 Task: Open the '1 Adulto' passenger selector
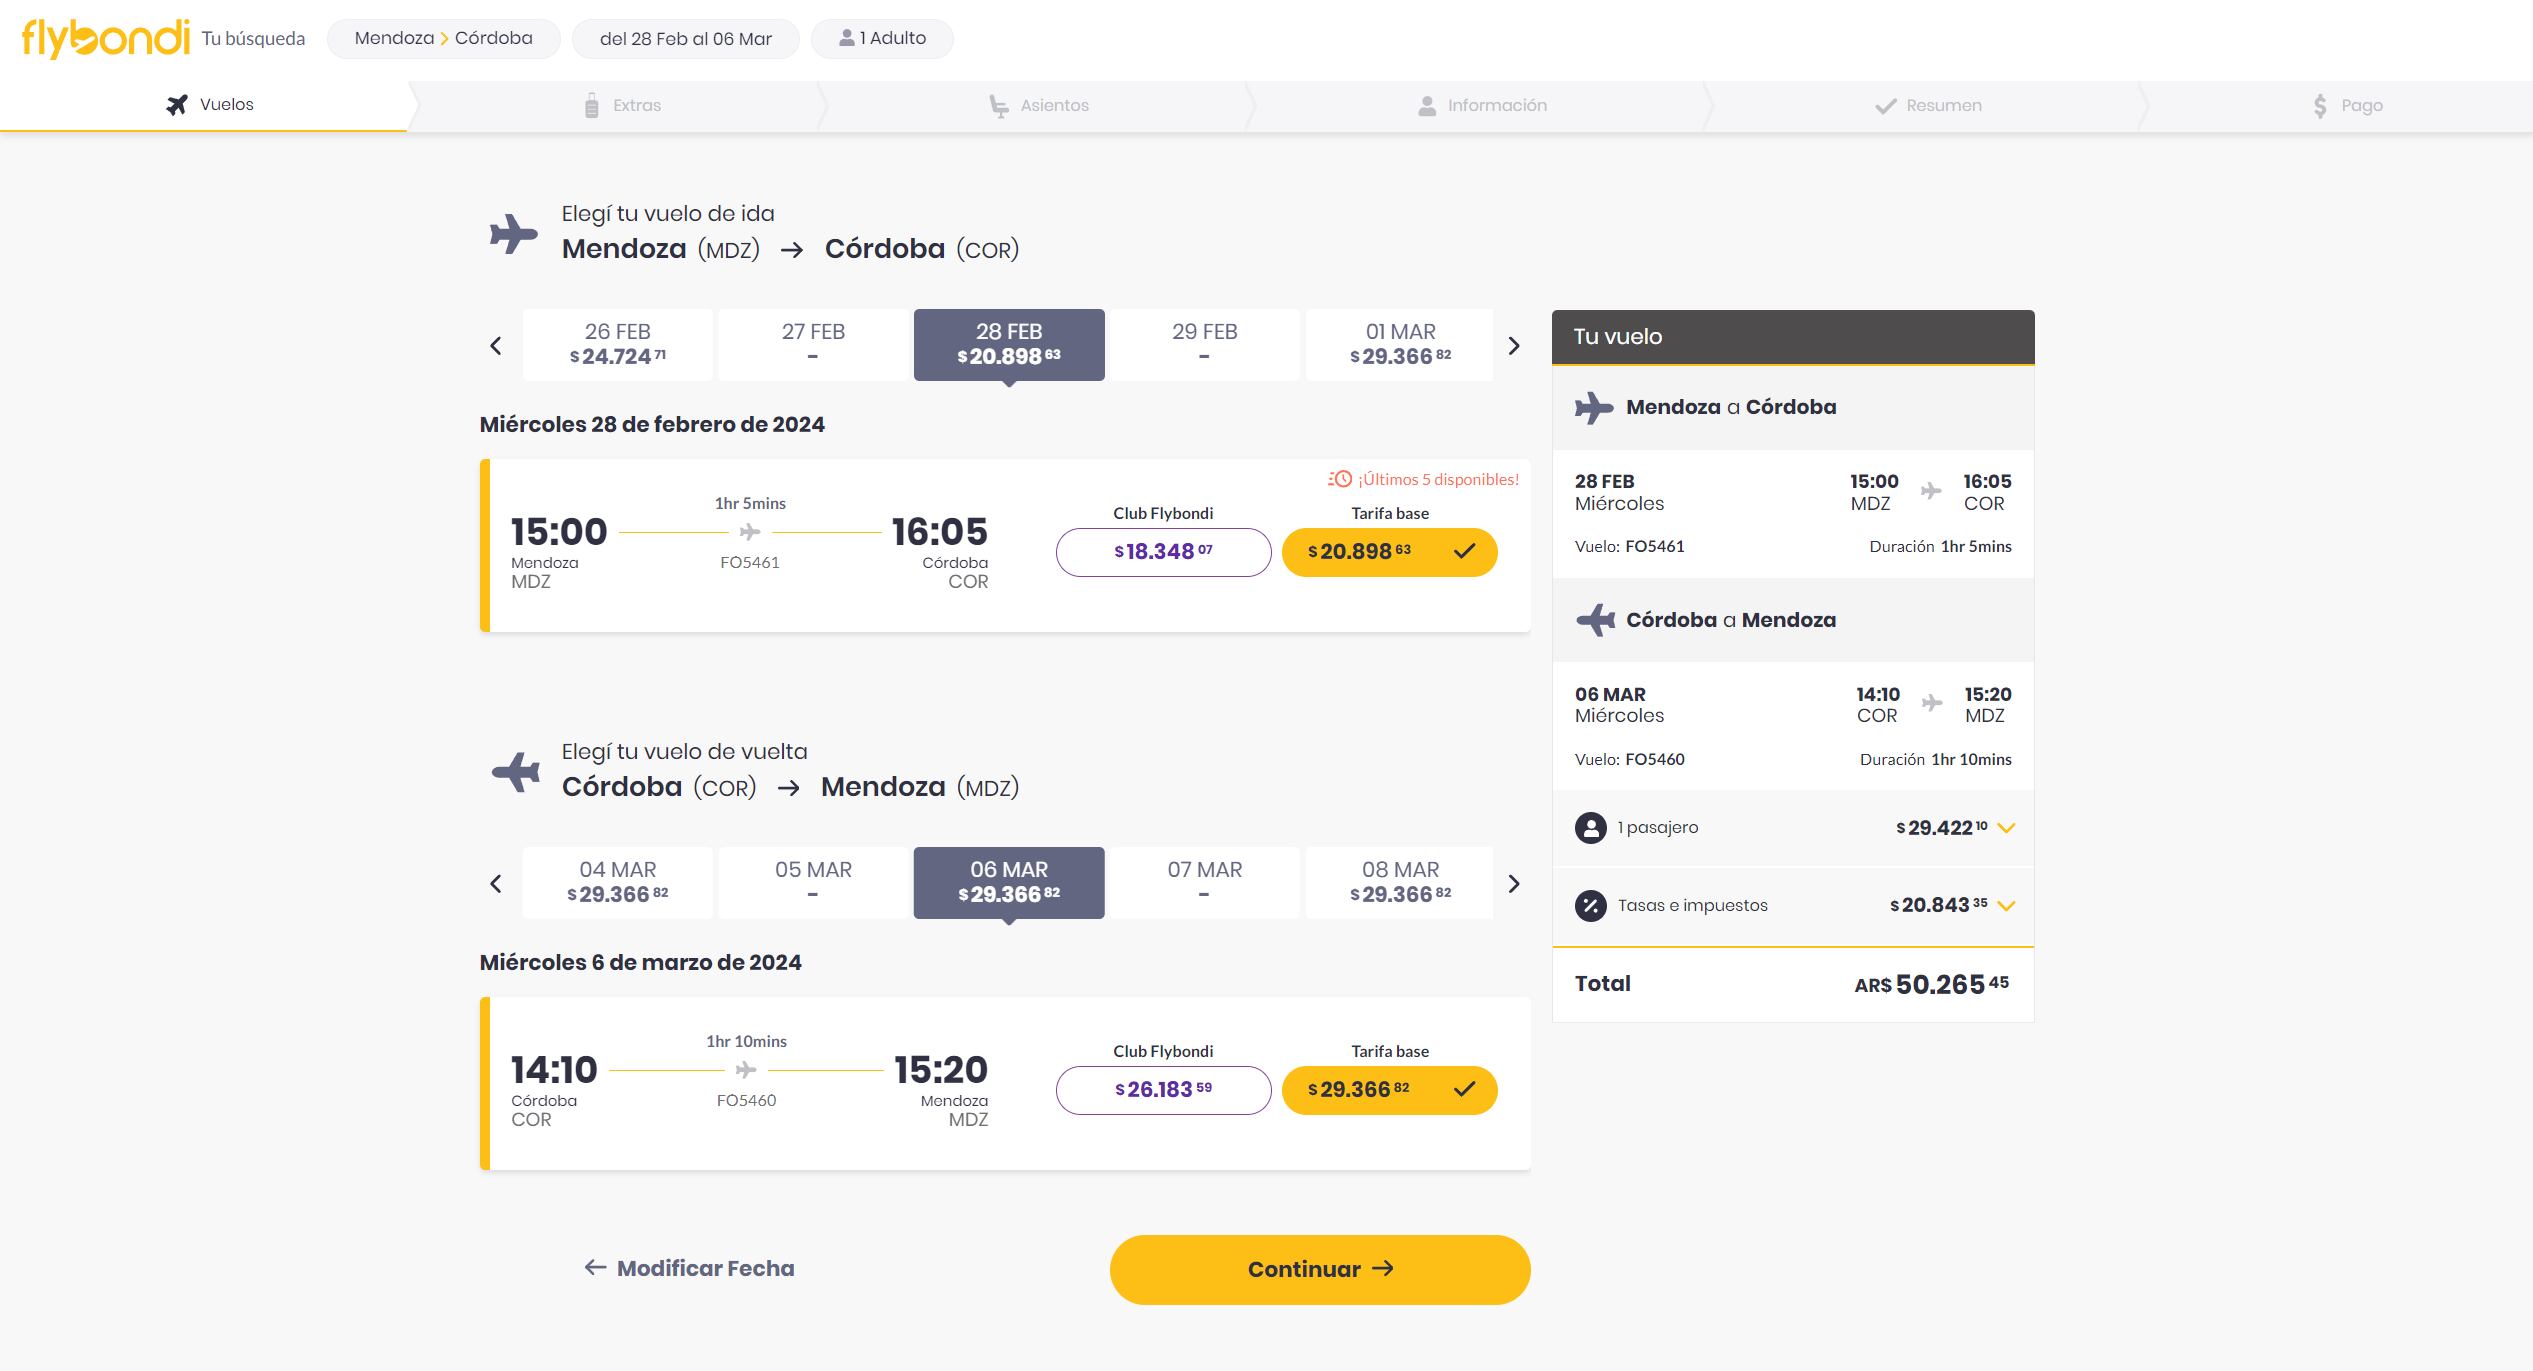(882, 39)
